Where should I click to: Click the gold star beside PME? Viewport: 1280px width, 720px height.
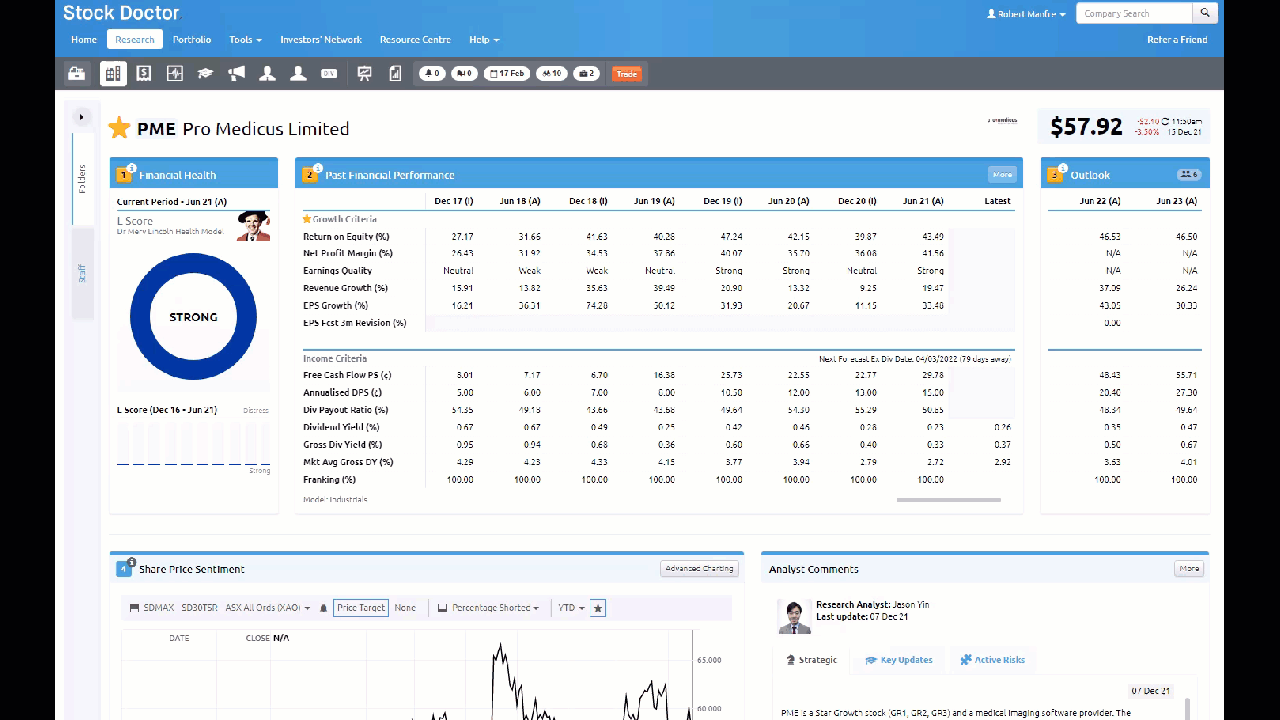(120, 128)
